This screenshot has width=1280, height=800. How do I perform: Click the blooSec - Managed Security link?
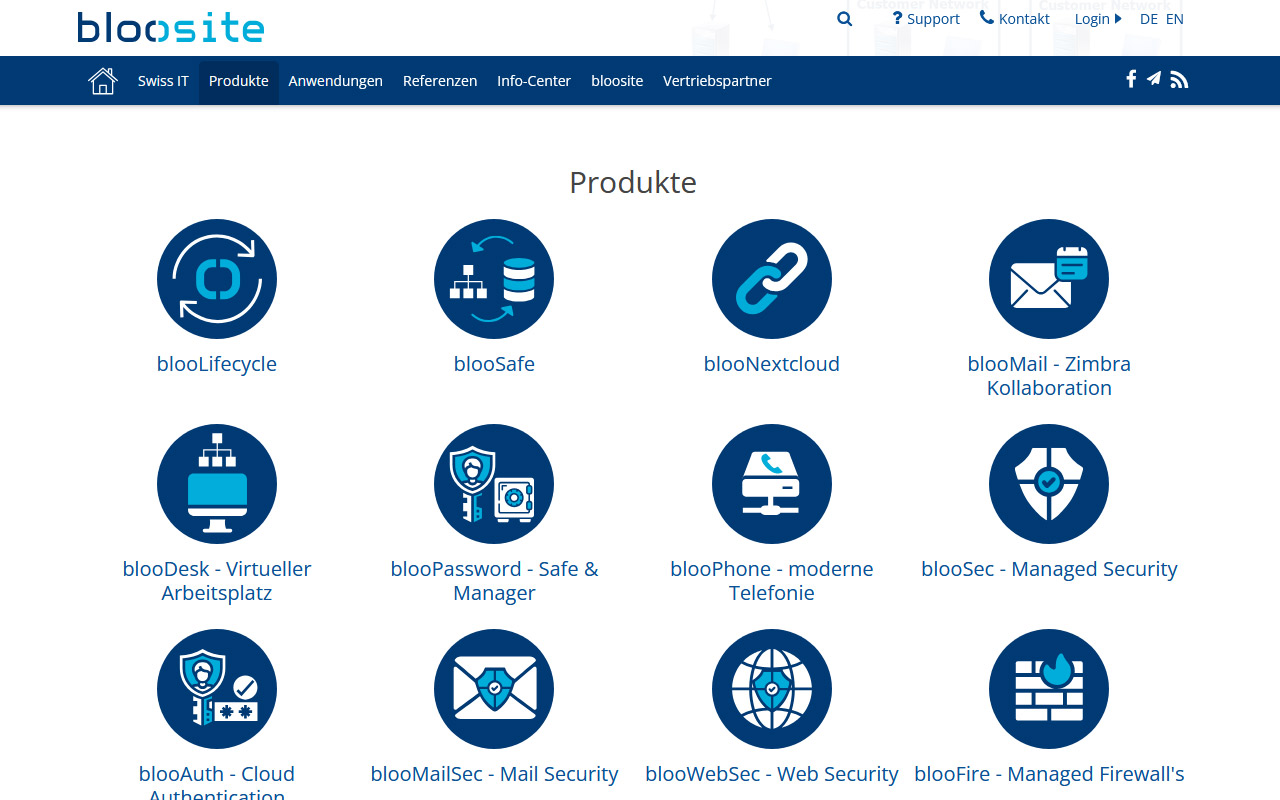1049,569
